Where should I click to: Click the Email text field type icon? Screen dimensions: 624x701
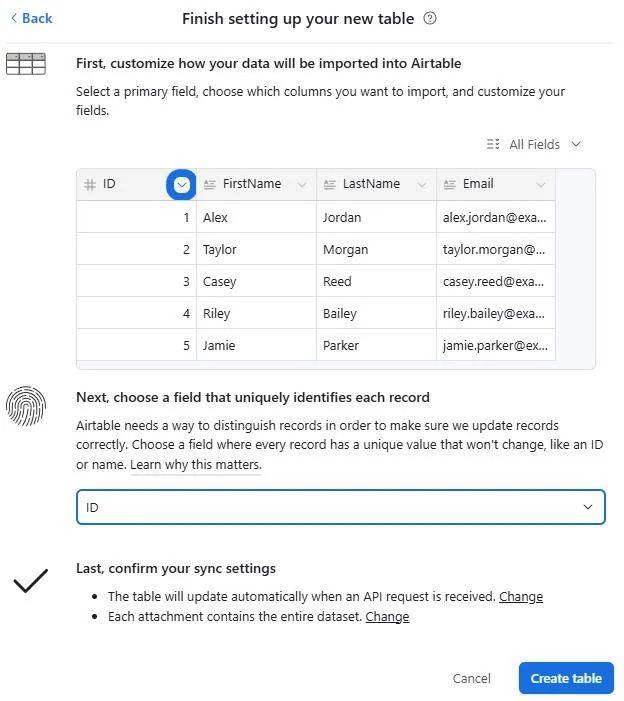[450, 185]
